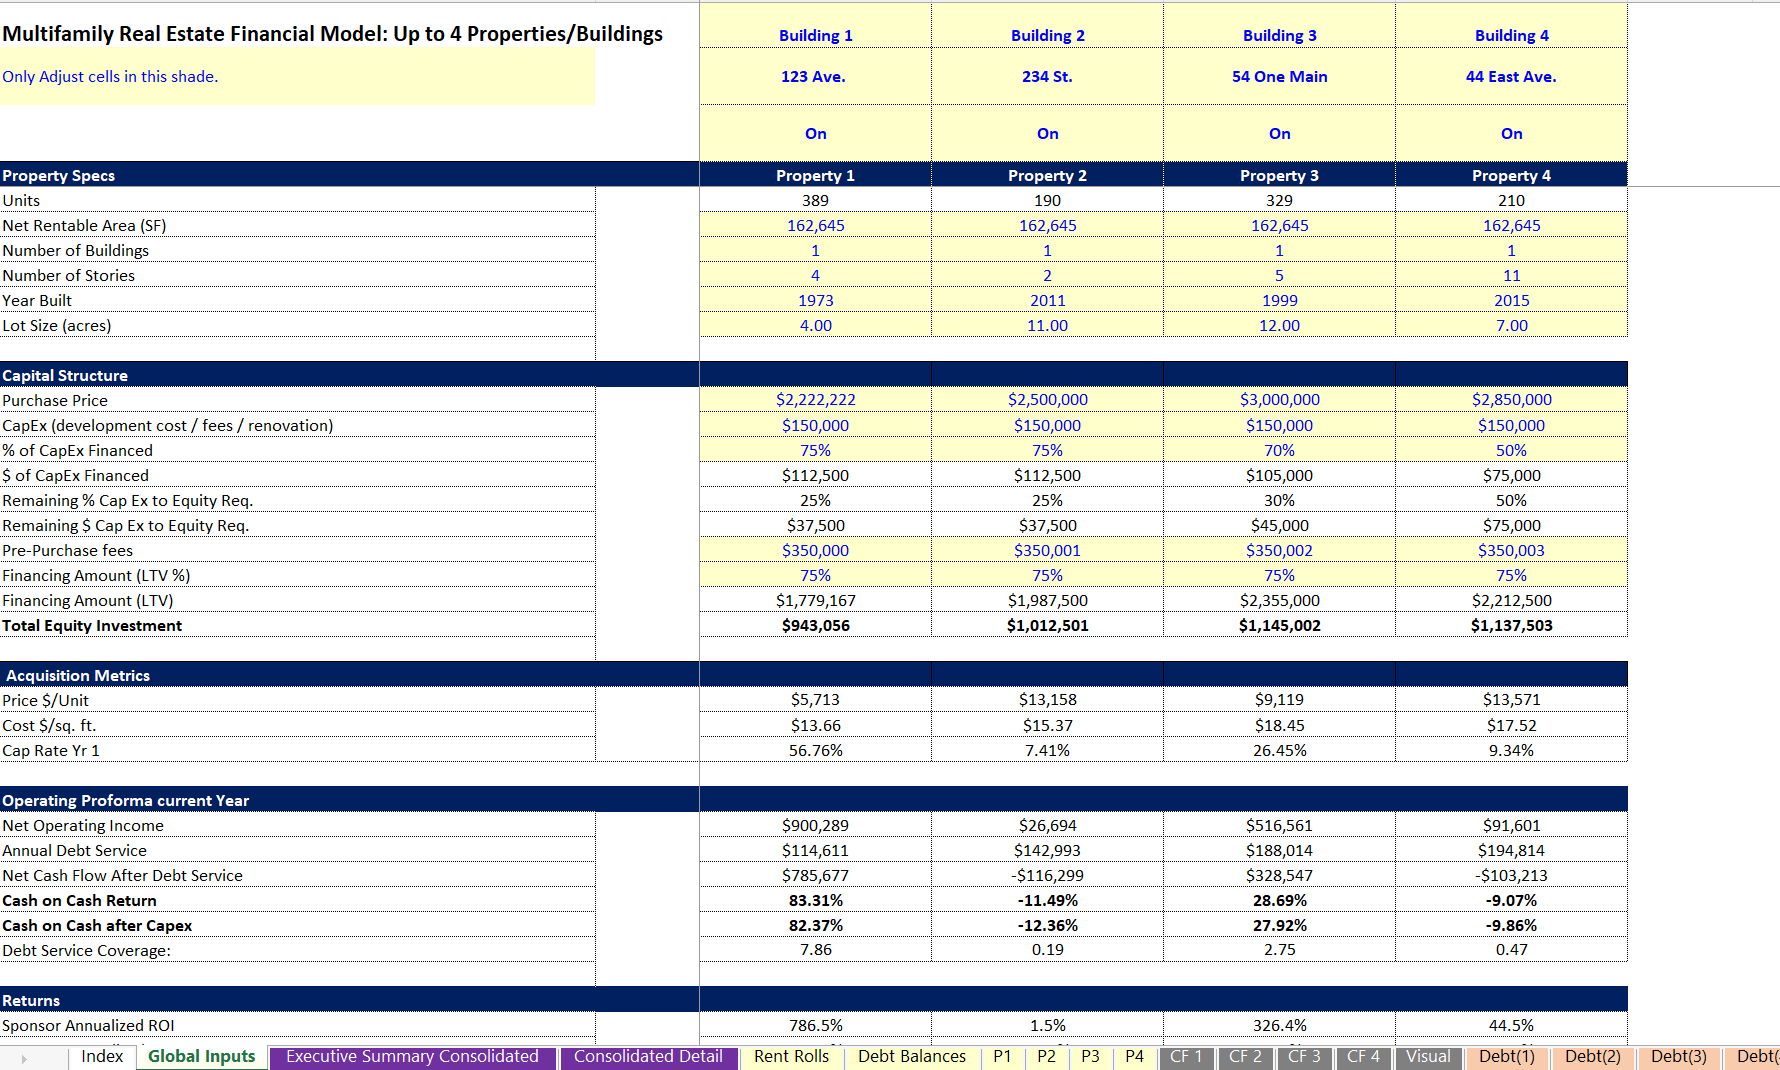The height and width of the screenshot is (1070, 1780).
Task: Switch to the P1 sheet tab
Action: pyautogui.click(x=1002, y=1057)
